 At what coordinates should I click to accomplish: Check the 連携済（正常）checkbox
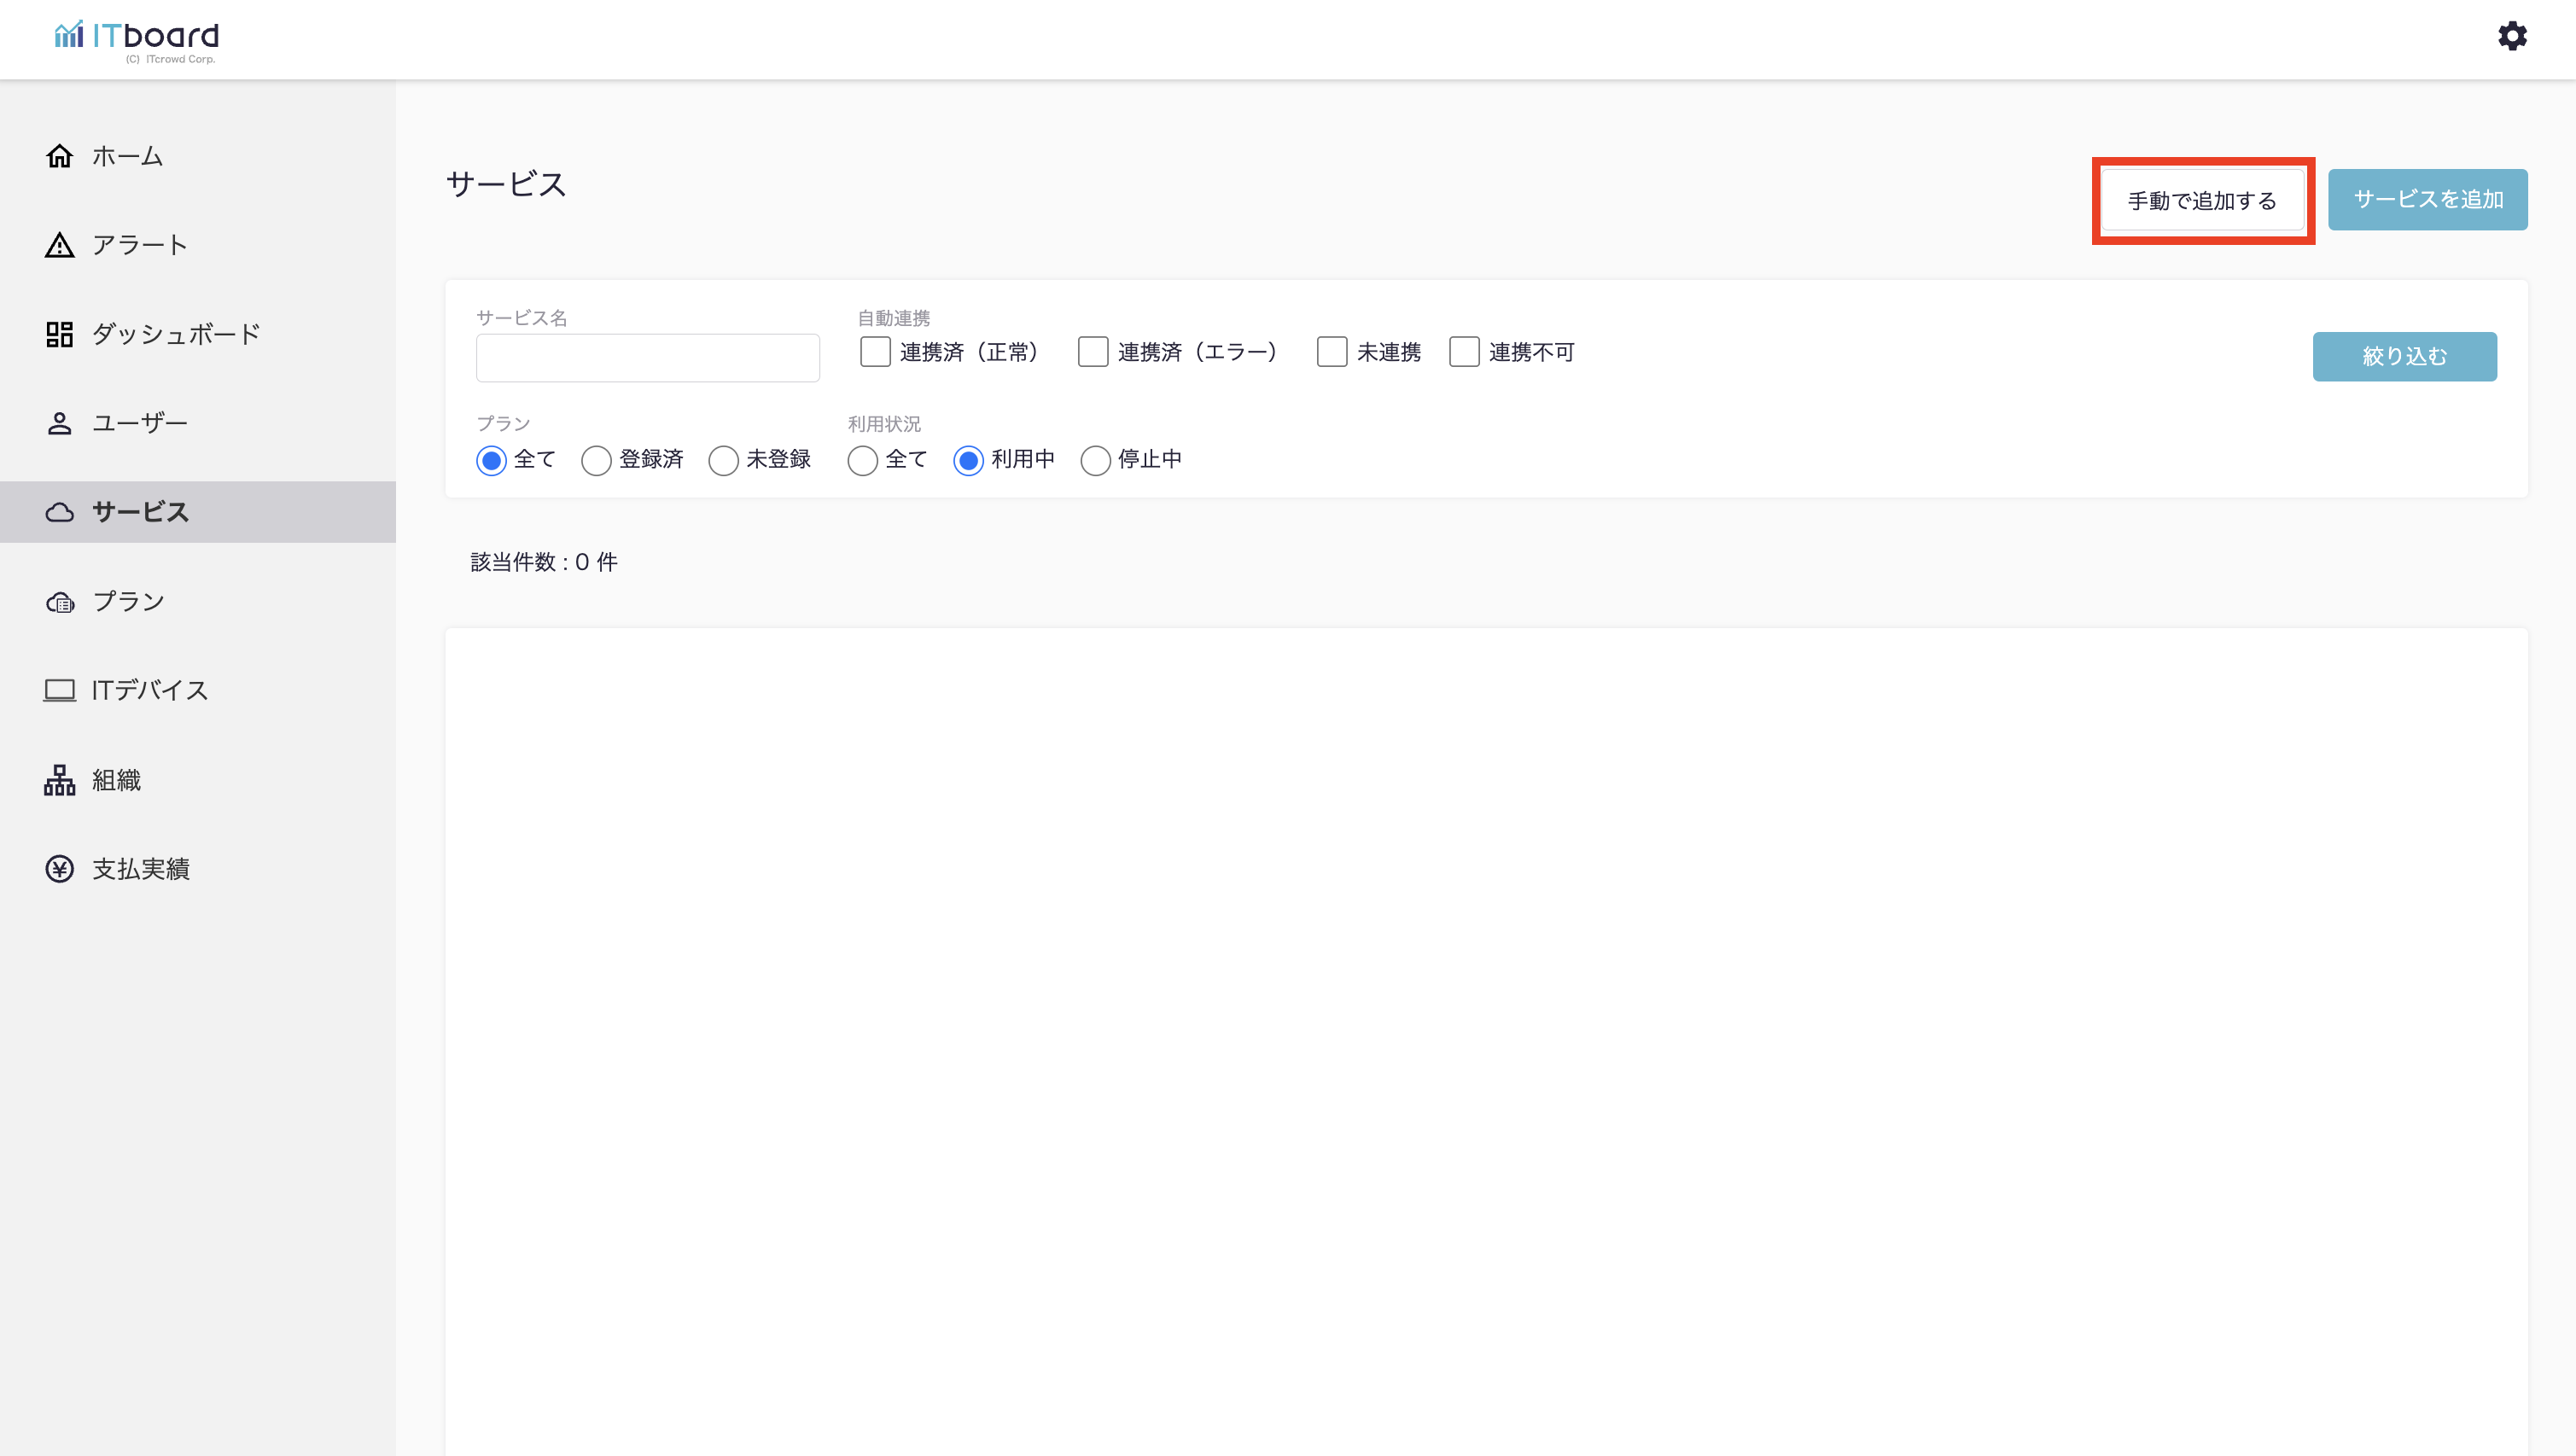coord(875,352)
